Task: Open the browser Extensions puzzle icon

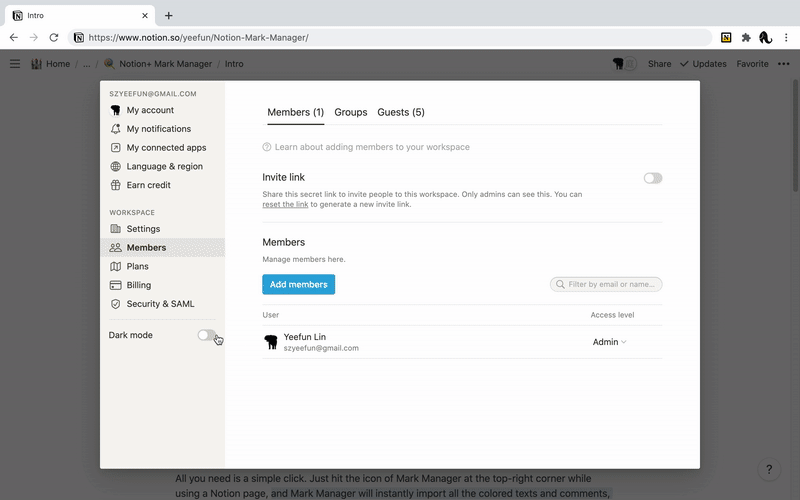Action: click(x=746, y=37)
